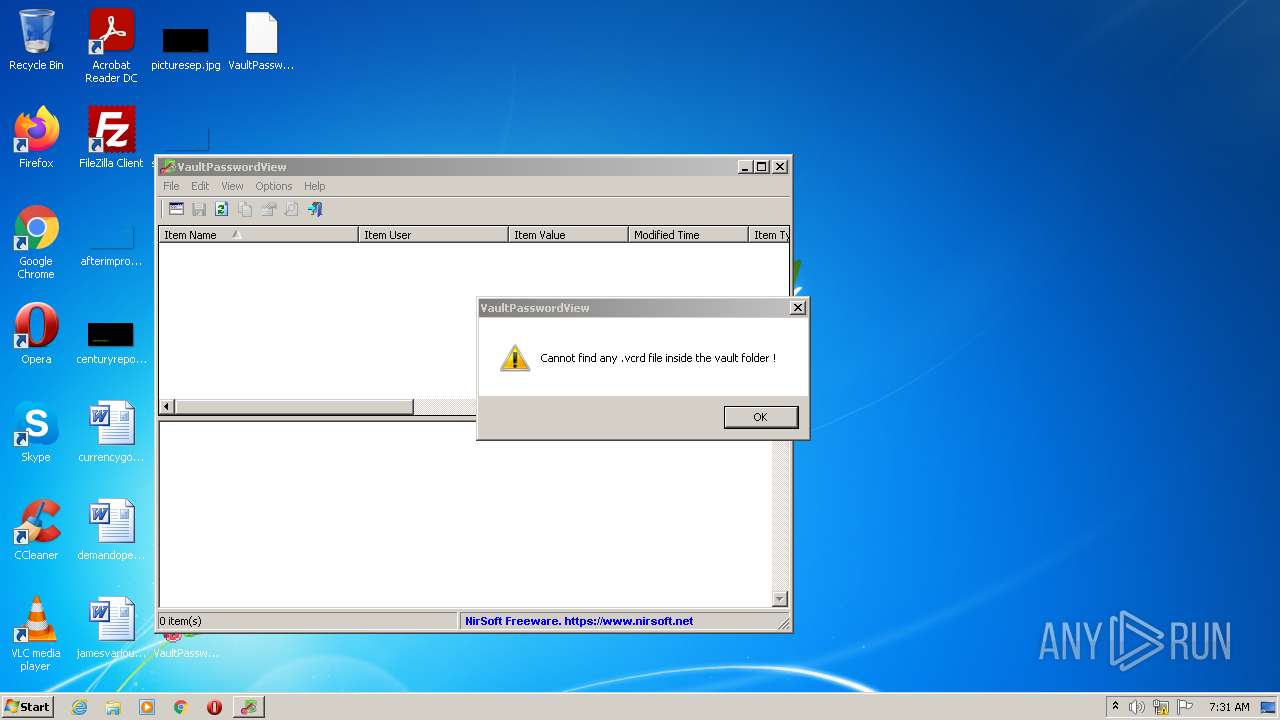Show hidden system tray icons
This screenshot has height=720, width=1280.
1115,707
